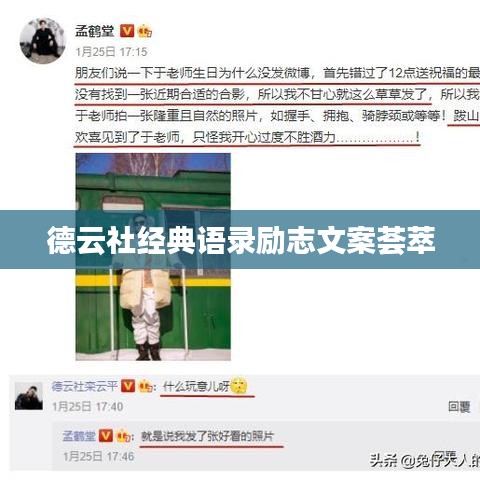Click comment timestamp 1月25日 17:40
The width and height of the screenshot is (480, 480).
pos(88,407)
